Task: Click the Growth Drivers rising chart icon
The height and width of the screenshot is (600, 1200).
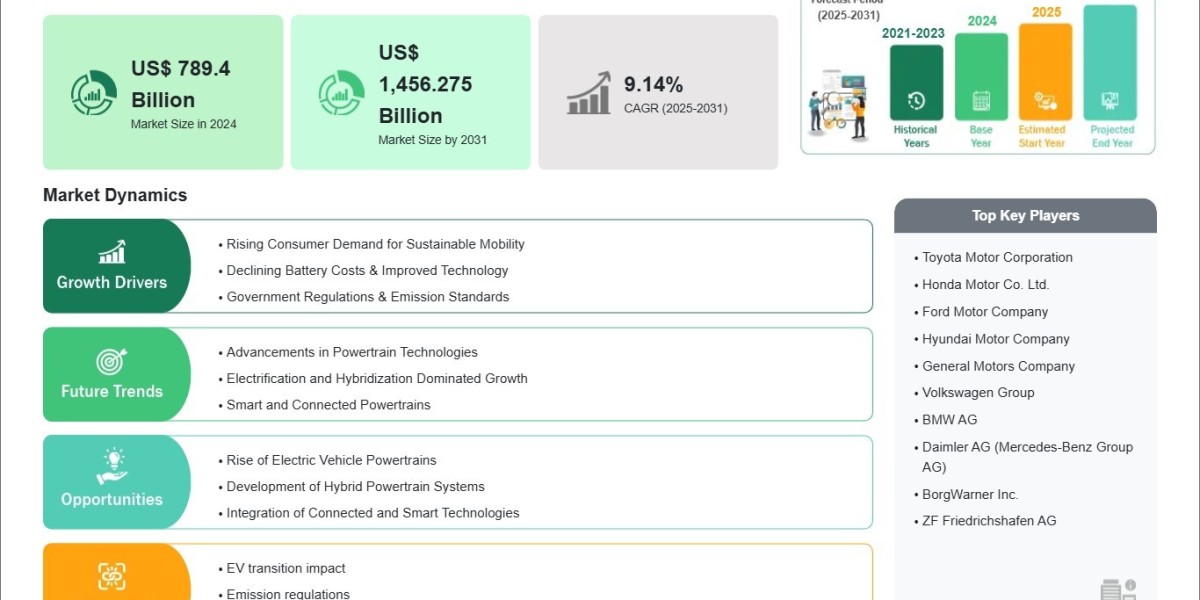Action: click(x=112, y=252)
